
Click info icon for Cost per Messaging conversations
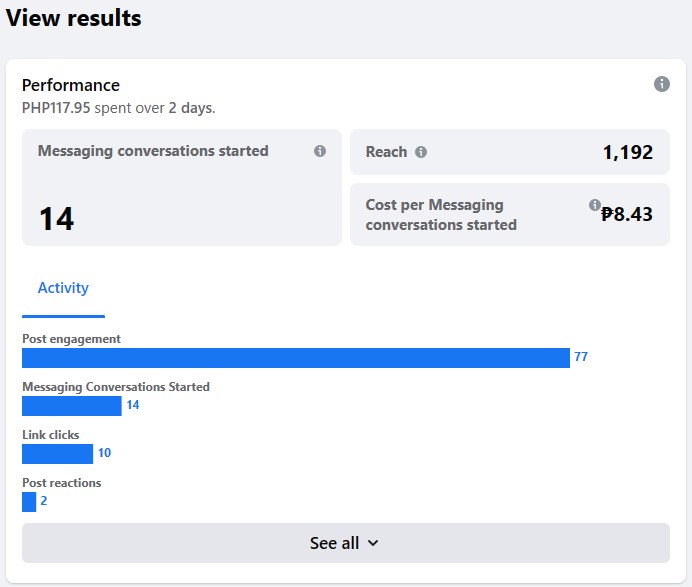[595, 205]
